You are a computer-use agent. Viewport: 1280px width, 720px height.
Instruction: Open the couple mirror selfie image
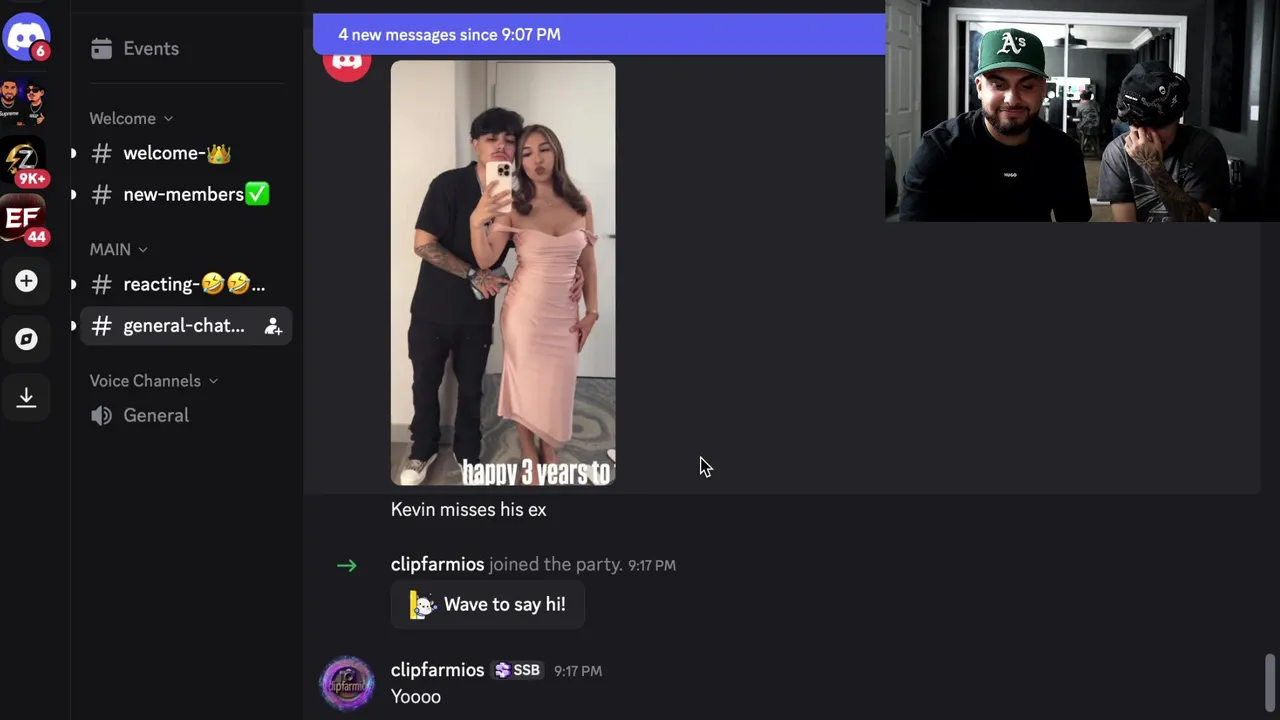[x=503, y=273]
